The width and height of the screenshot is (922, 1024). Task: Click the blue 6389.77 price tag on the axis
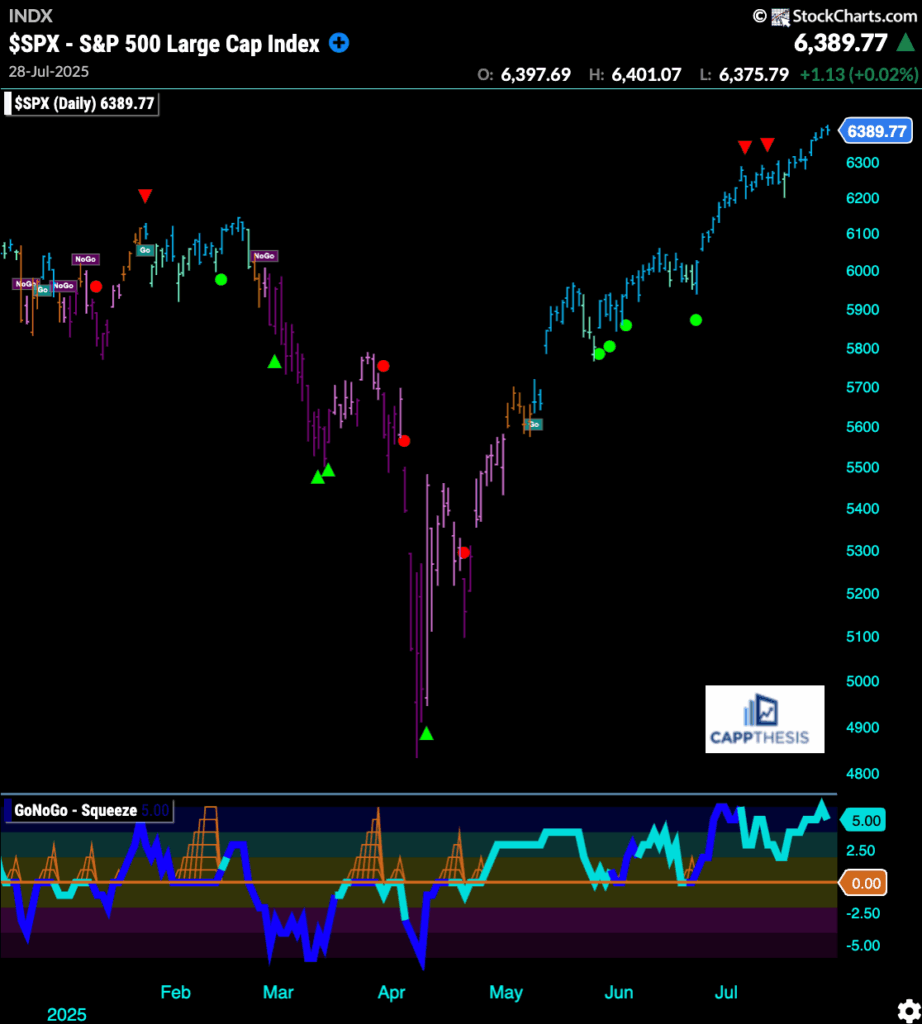click(x=876, y=131)
